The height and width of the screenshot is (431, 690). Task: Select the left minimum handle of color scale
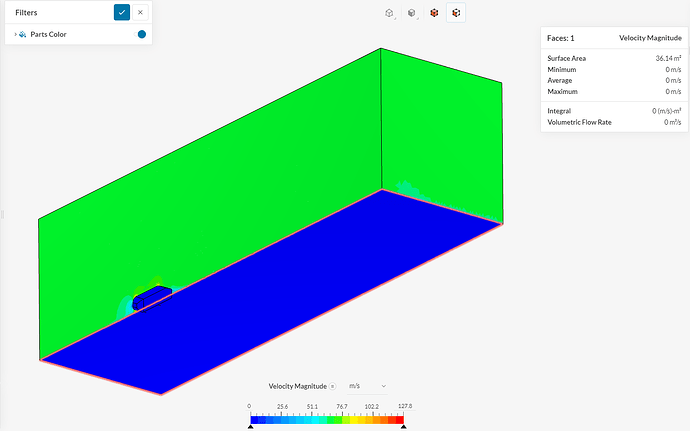point(251,427)
